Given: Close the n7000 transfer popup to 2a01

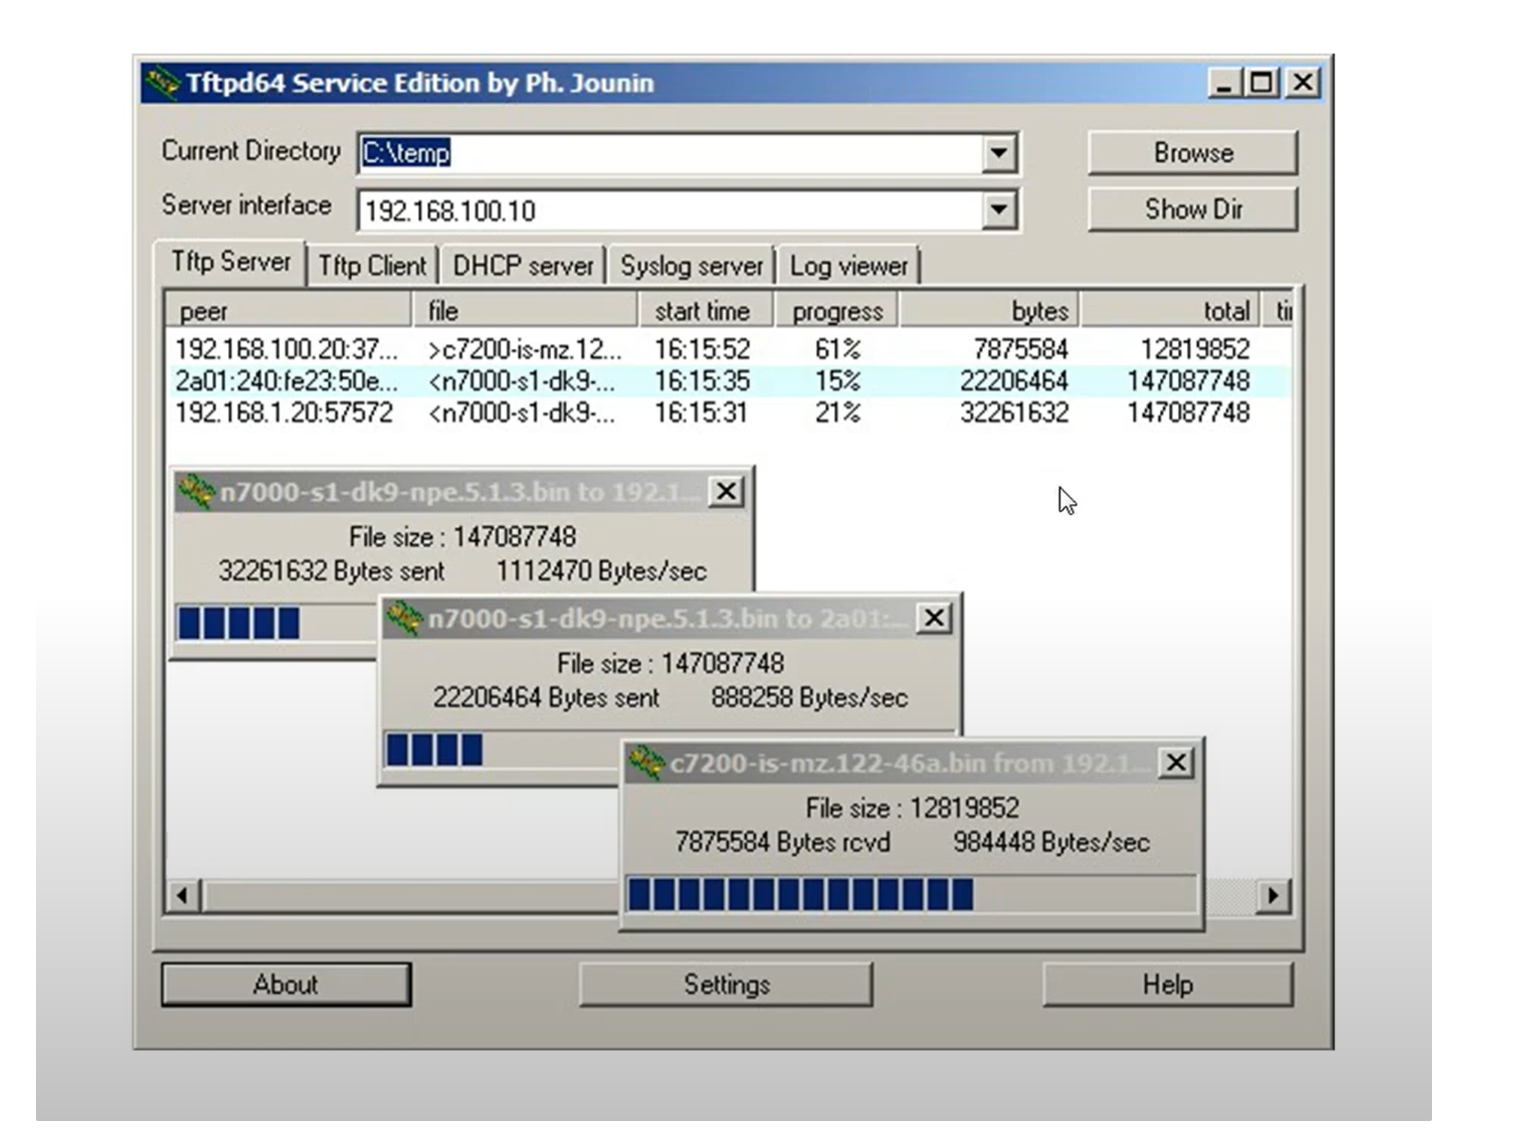Looking at the screenshot, I should [x=934, y=618].
